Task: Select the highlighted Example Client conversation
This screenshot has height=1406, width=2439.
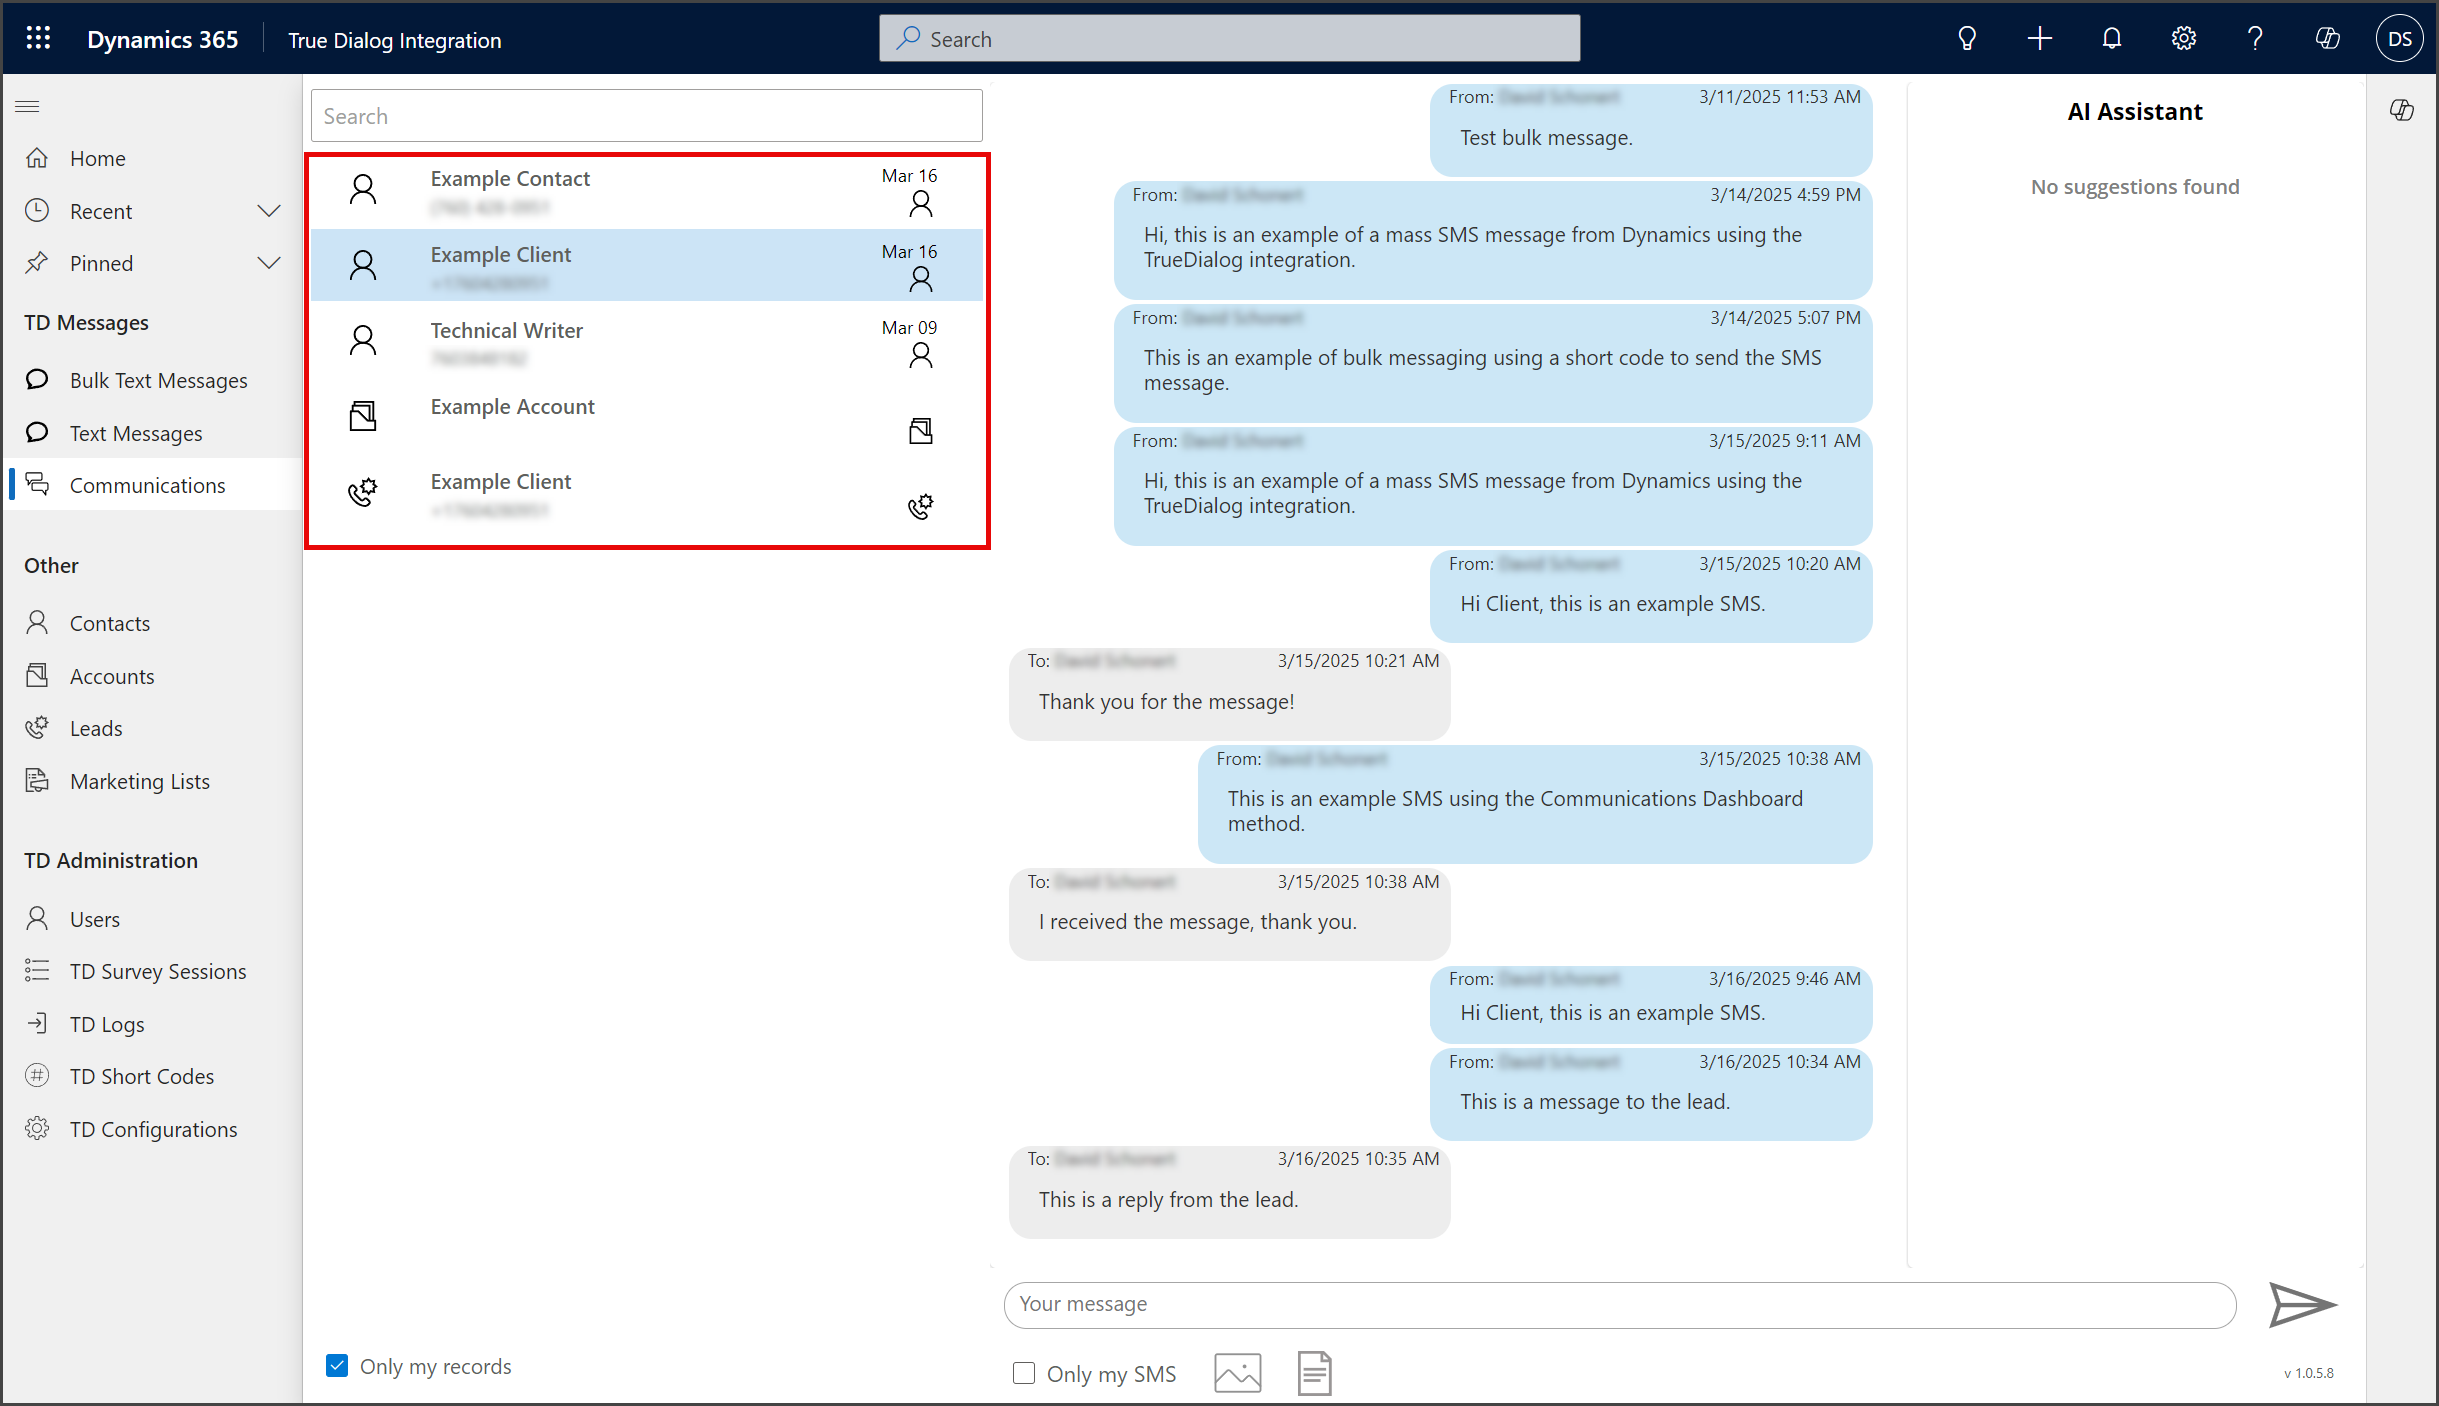Action: (x=646, y=265)
